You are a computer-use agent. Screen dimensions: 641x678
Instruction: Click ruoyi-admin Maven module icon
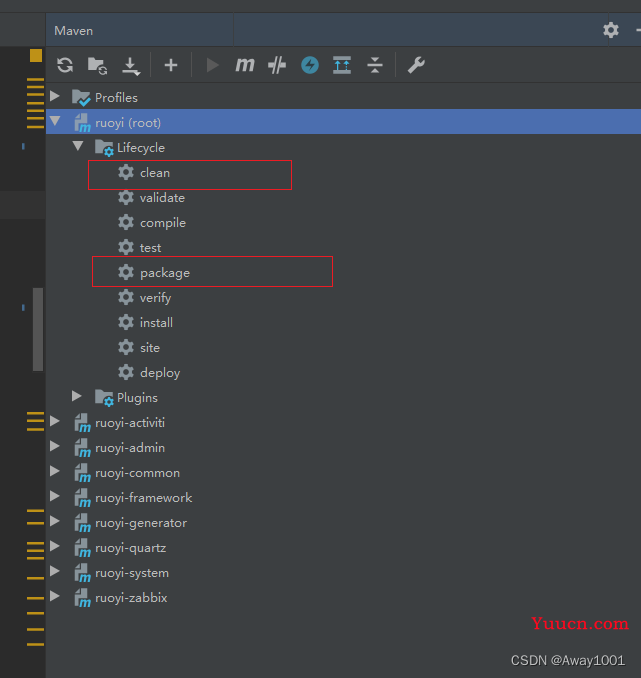pos(82,448)
